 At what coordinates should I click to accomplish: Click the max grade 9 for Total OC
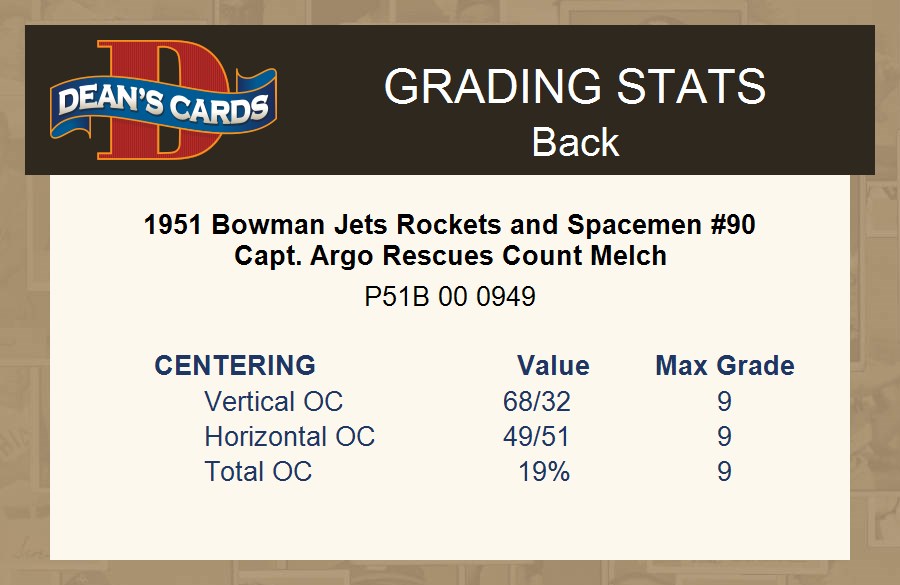point(724,472)
